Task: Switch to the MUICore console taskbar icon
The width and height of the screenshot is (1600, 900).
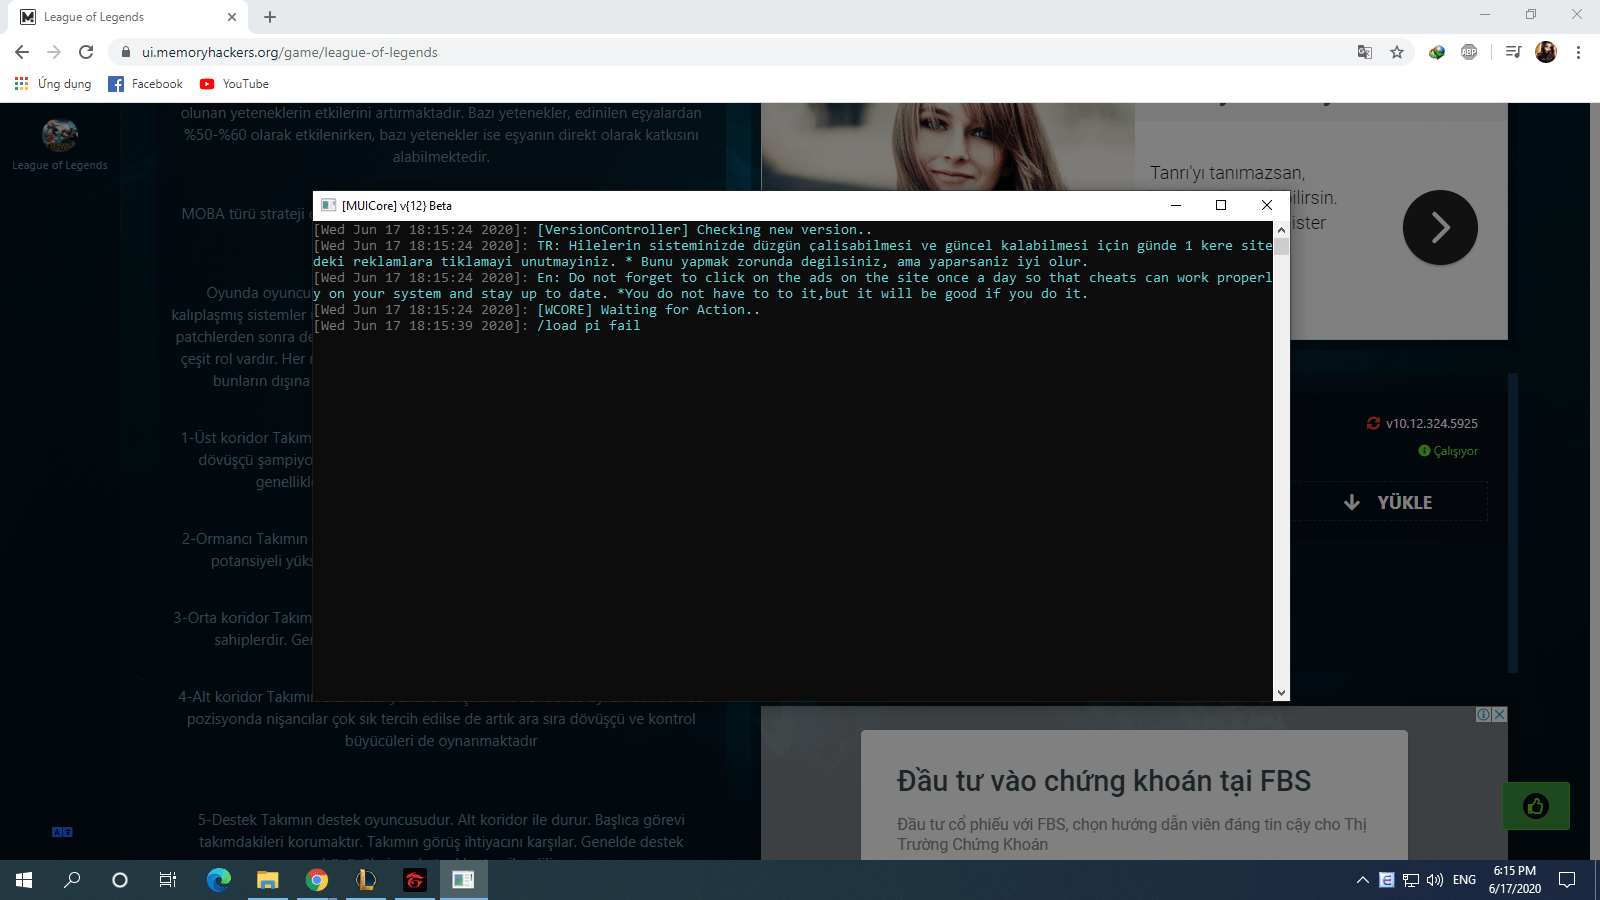Action: pos(463,880)
